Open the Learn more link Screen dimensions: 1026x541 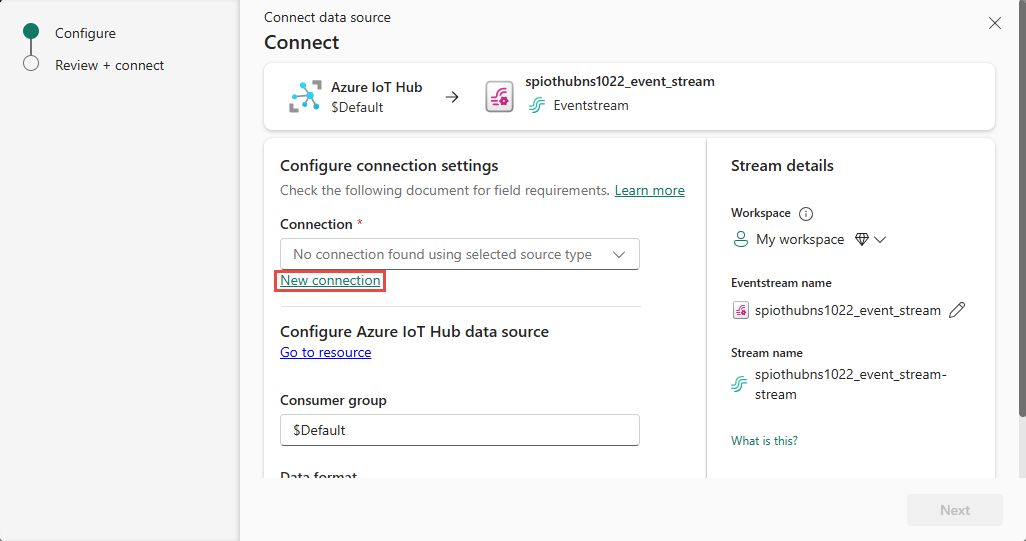pos(649,190)
